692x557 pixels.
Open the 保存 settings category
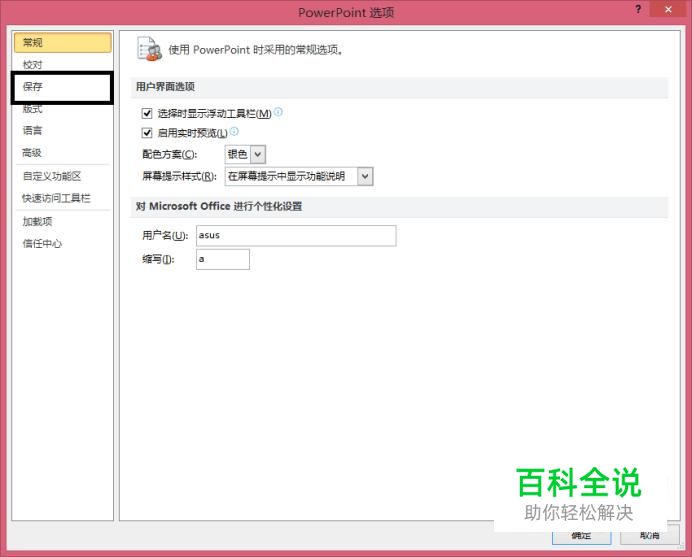63,87
